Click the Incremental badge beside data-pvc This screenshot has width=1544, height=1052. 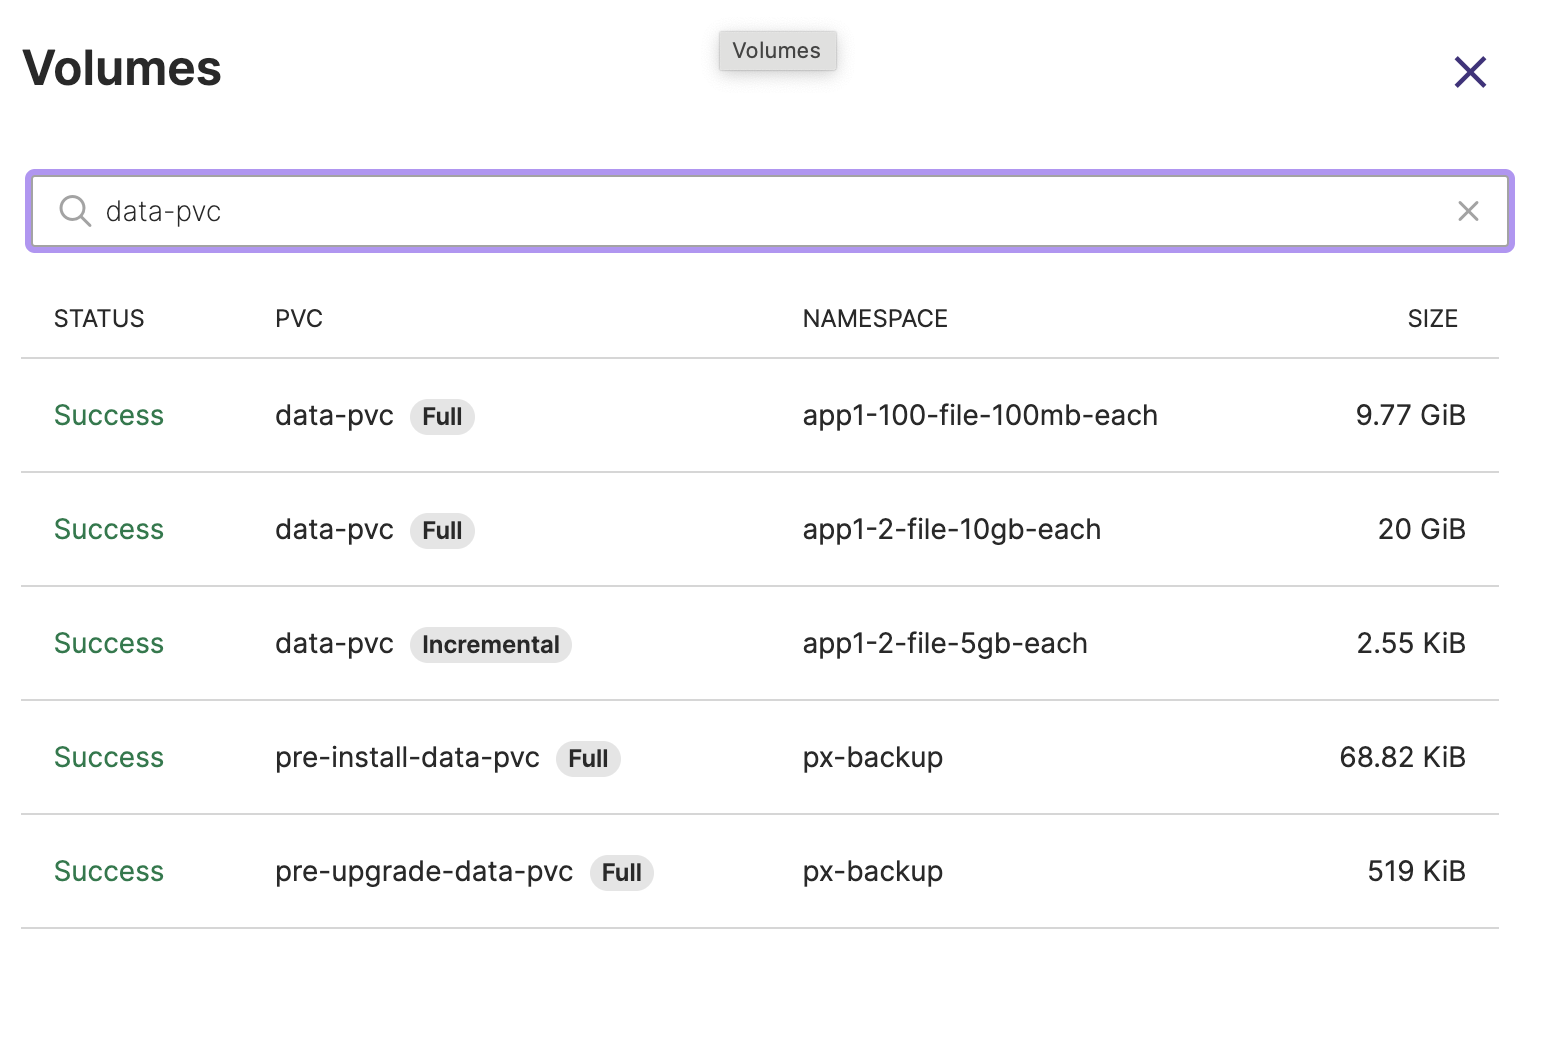click(x=490, y=645)
